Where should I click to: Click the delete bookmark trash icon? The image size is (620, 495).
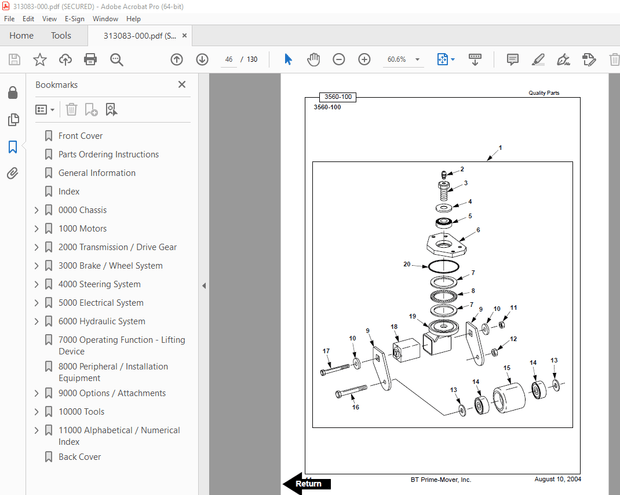[71, 110]
